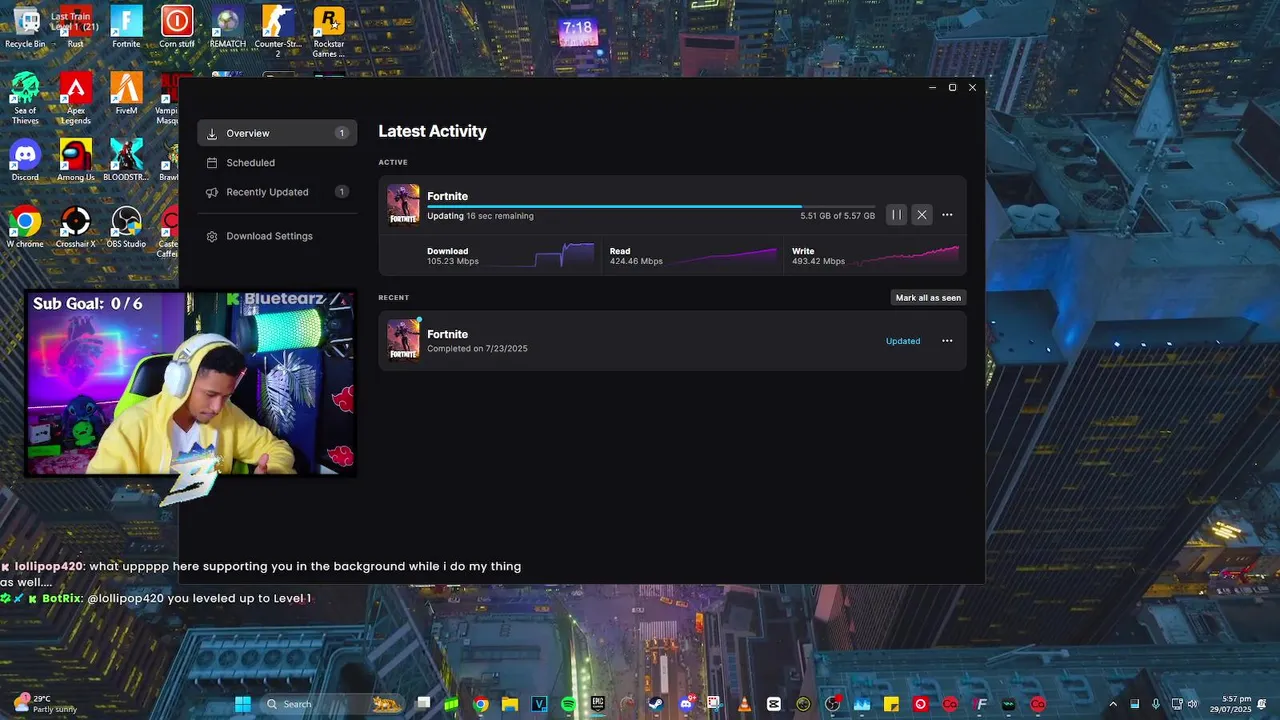1280x720 pixels.
Task: Open more options for completed Fortnite entry
Action: pos(947,341)
